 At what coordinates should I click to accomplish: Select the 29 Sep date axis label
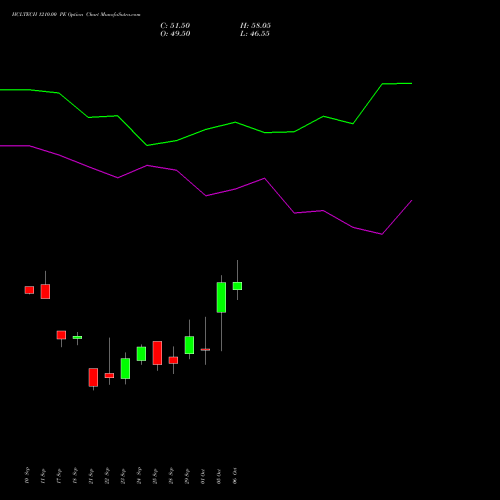[x=187, y=476]
